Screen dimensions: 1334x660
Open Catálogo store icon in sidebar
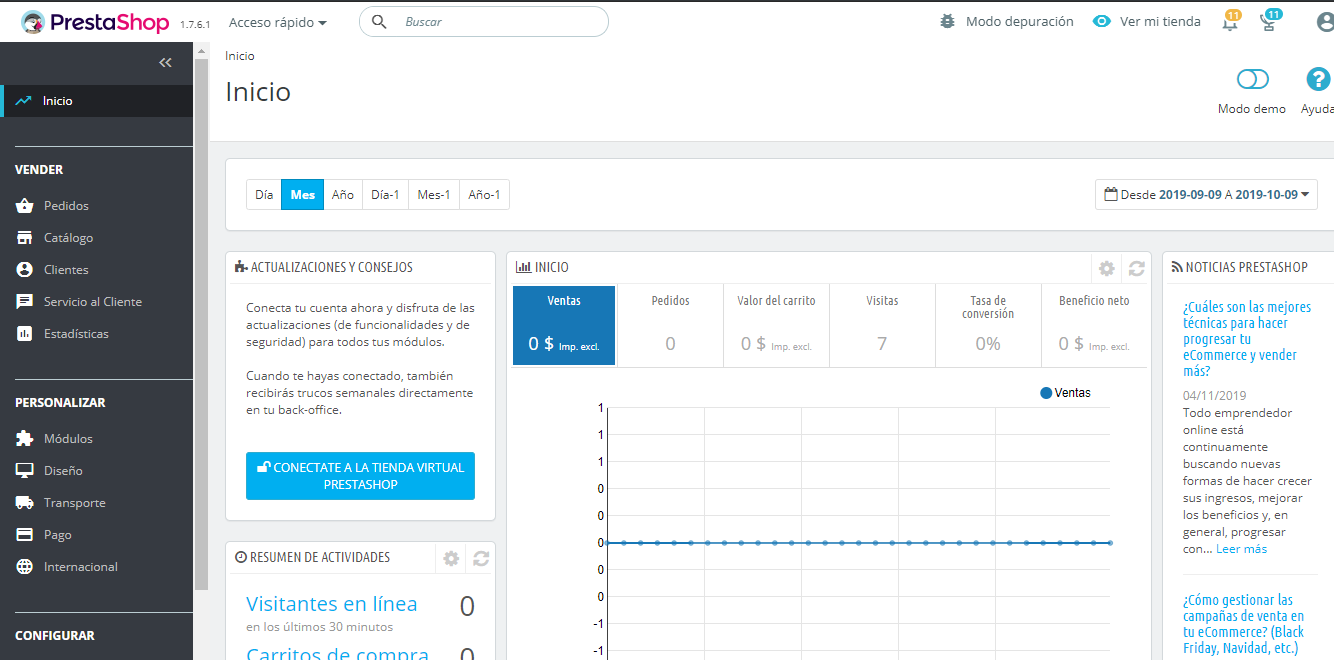pyautogui.click(x=25, y=238)
